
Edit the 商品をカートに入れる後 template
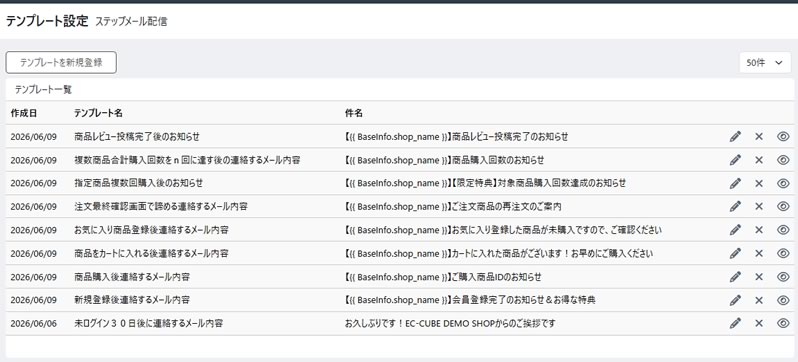pos(735,253)
